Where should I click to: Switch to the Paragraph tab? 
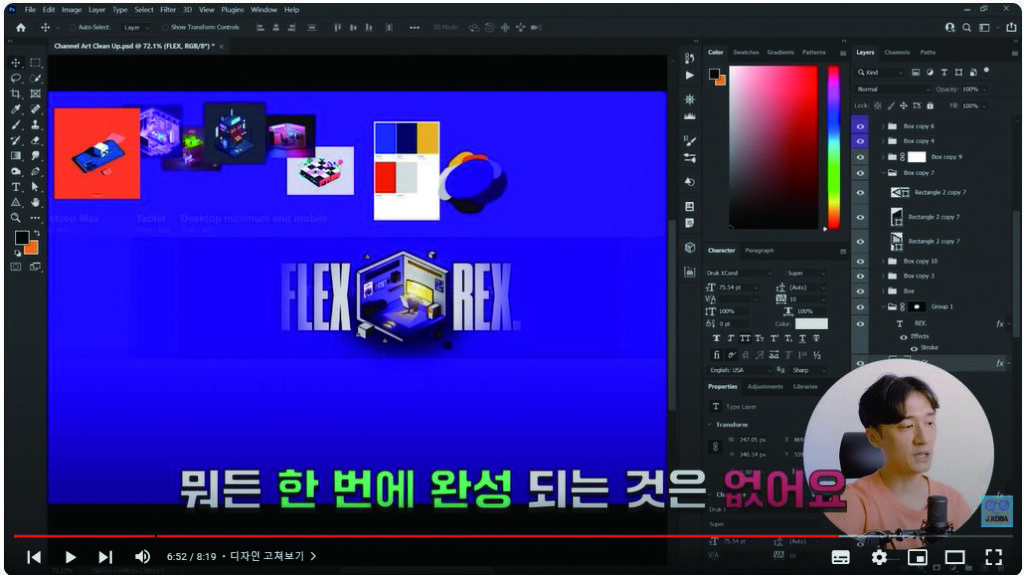click(759, 250)
